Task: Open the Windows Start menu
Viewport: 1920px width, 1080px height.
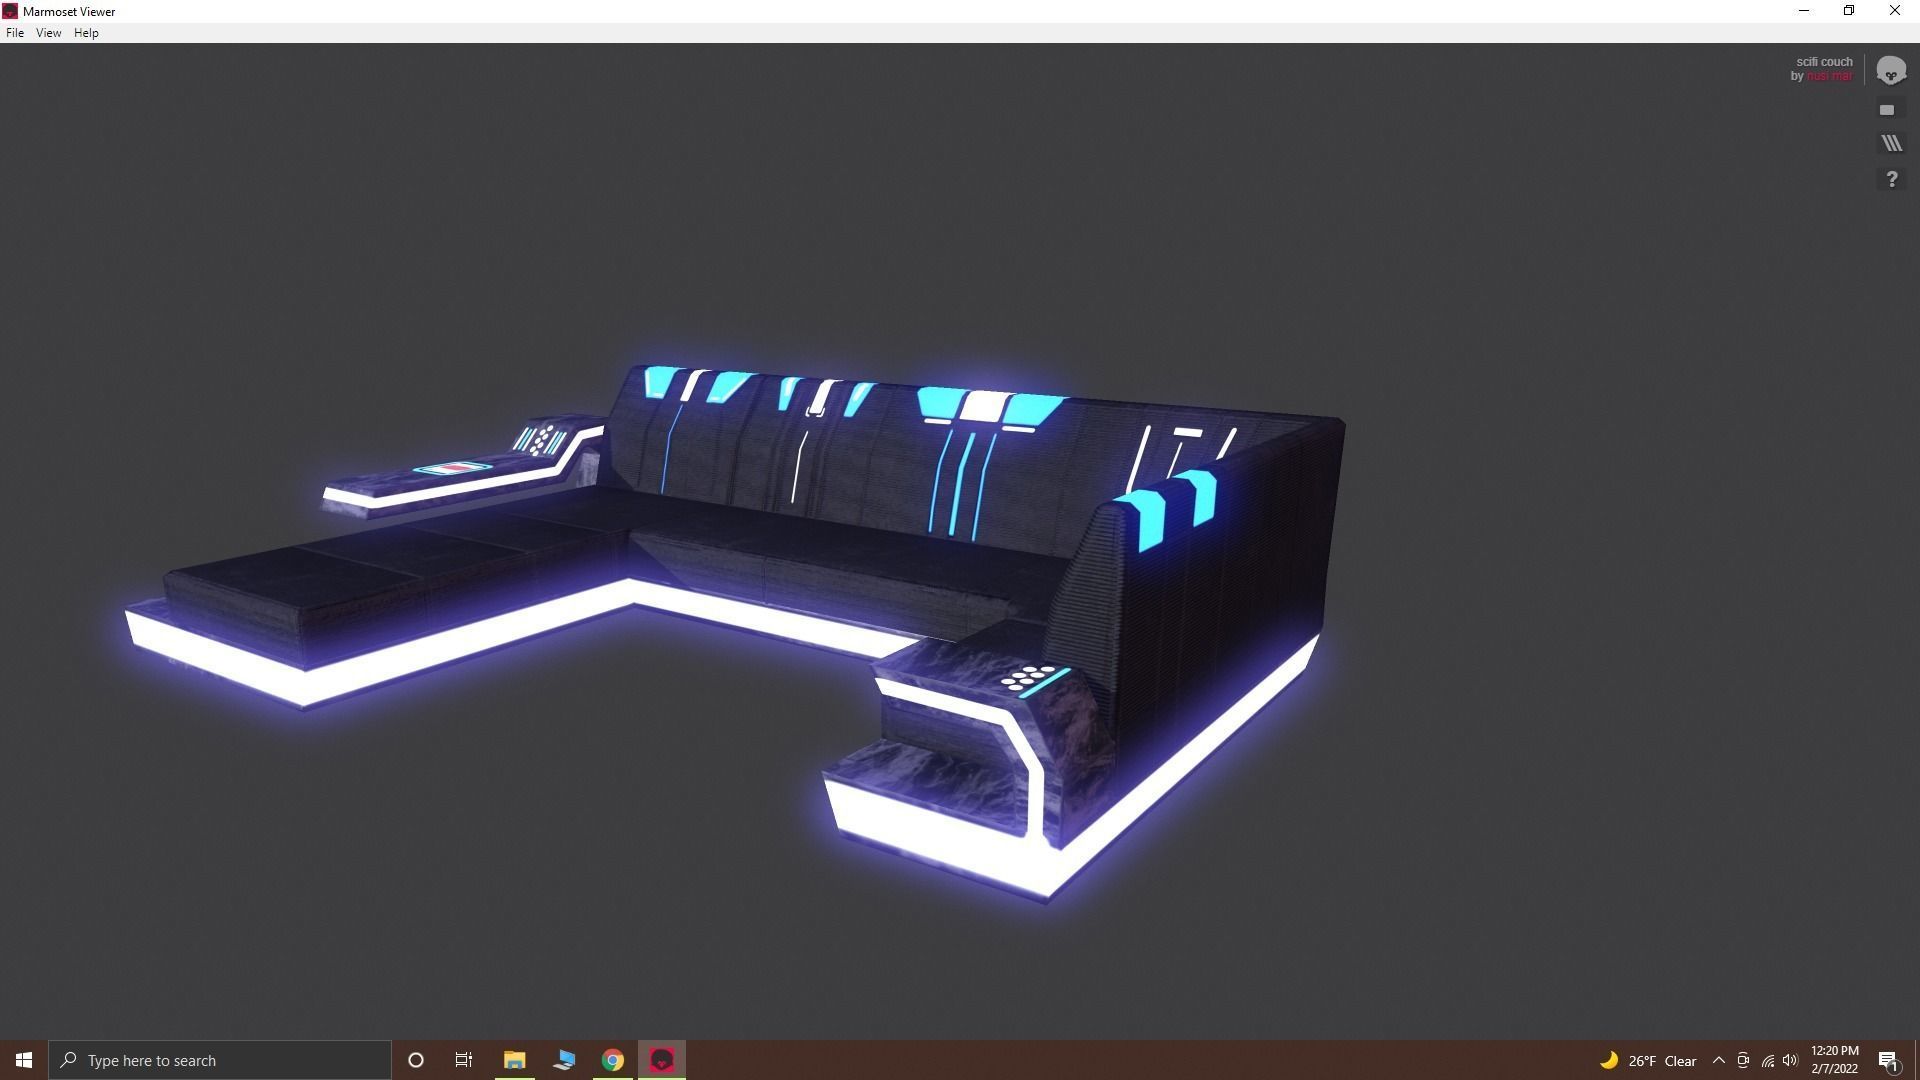Action: [24, 1060]
